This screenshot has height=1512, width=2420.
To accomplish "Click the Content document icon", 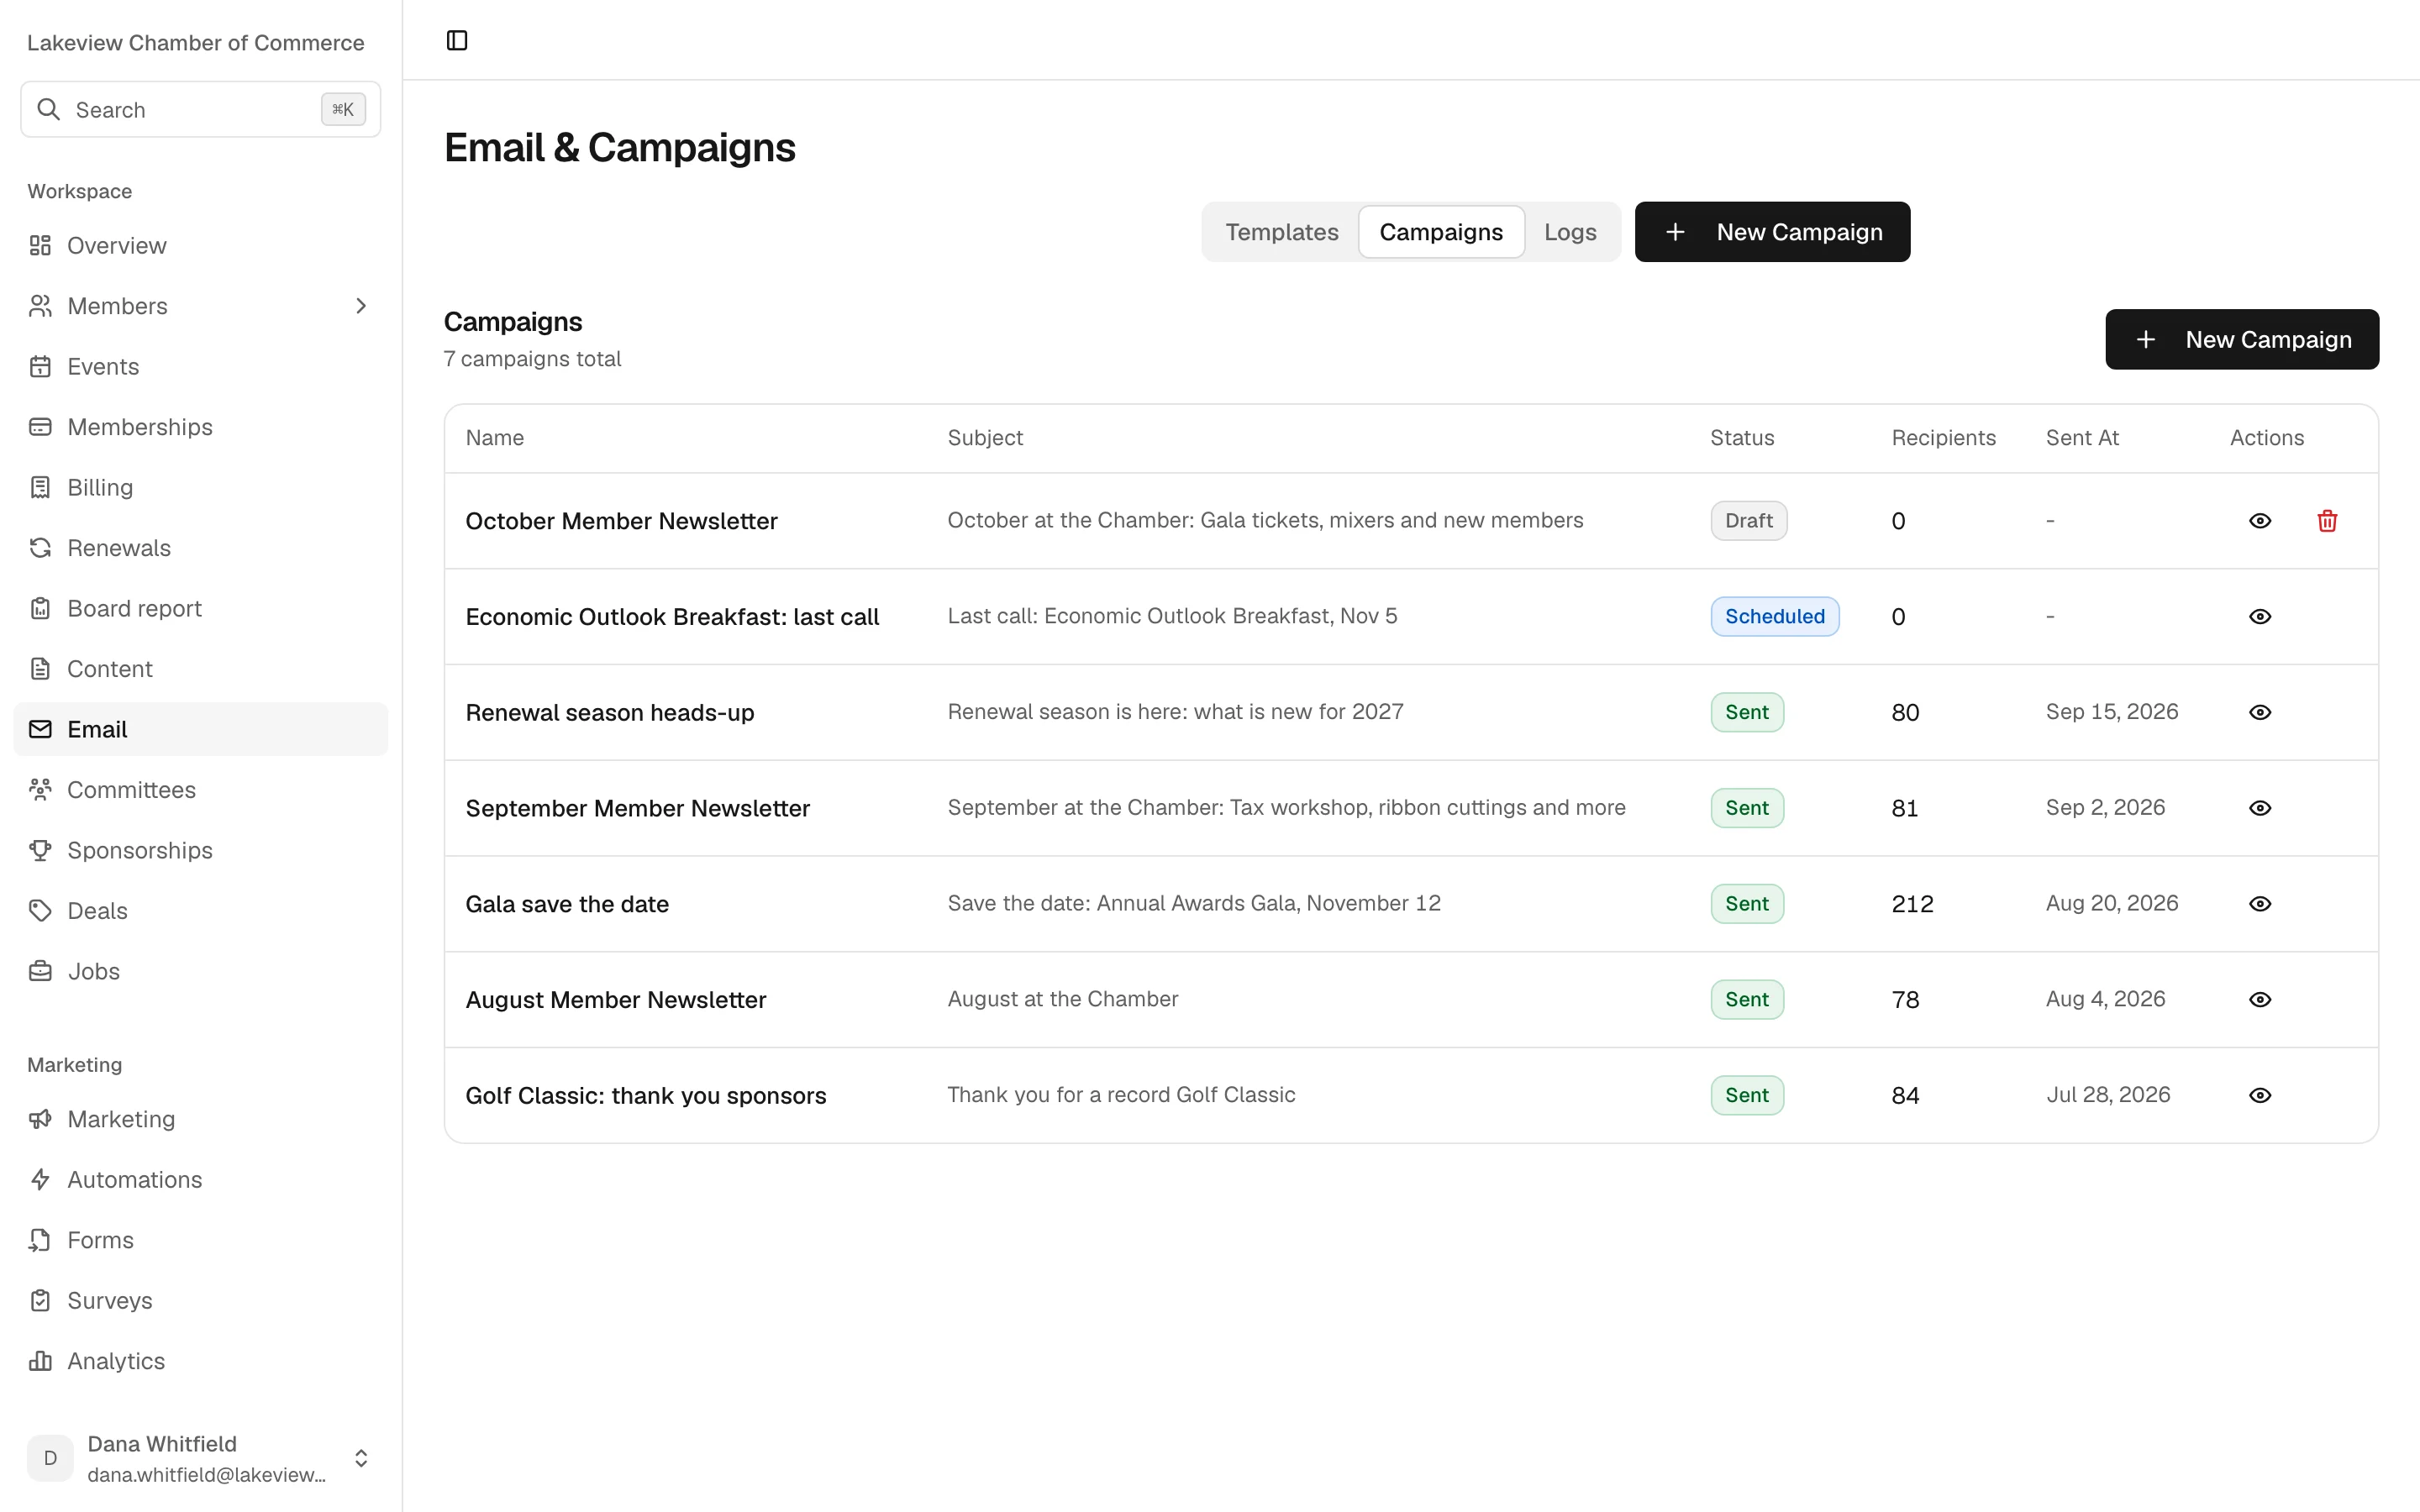I will (x=40, y=669).
